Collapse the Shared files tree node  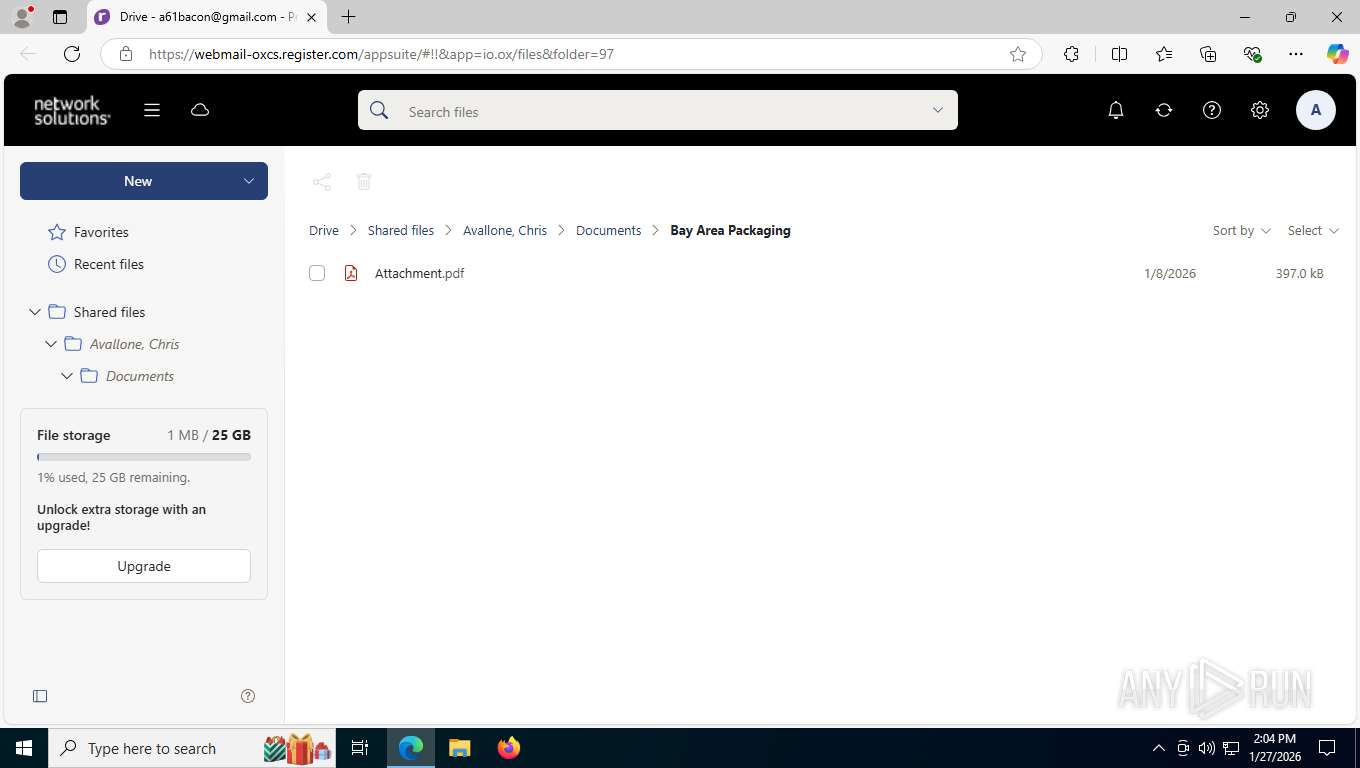point(35,312)
